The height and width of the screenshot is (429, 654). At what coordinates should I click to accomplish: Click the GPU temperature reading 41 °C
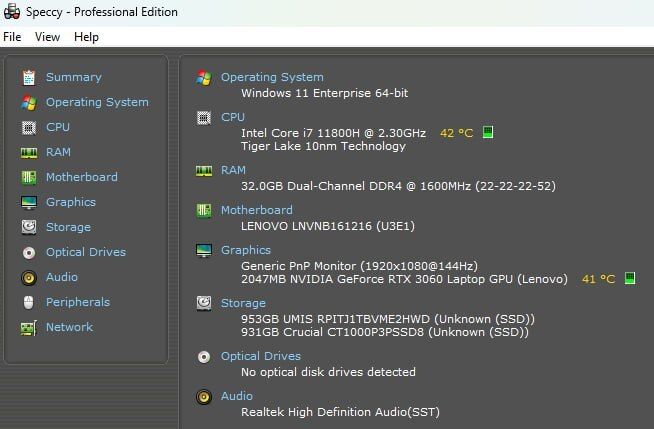[x=599, y=279]
